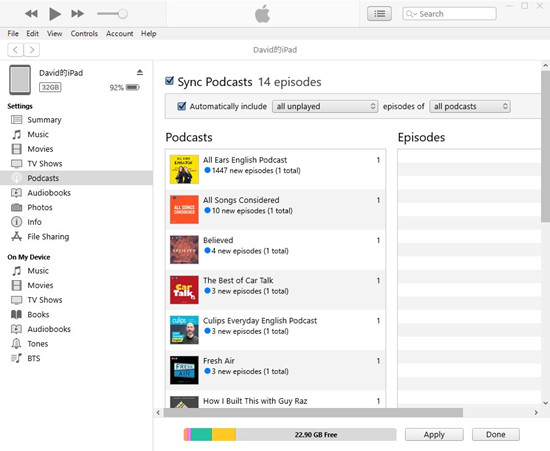Click the horizontal scroll left arrow
This screenshot has width=550, height=451.
[158, 412]
